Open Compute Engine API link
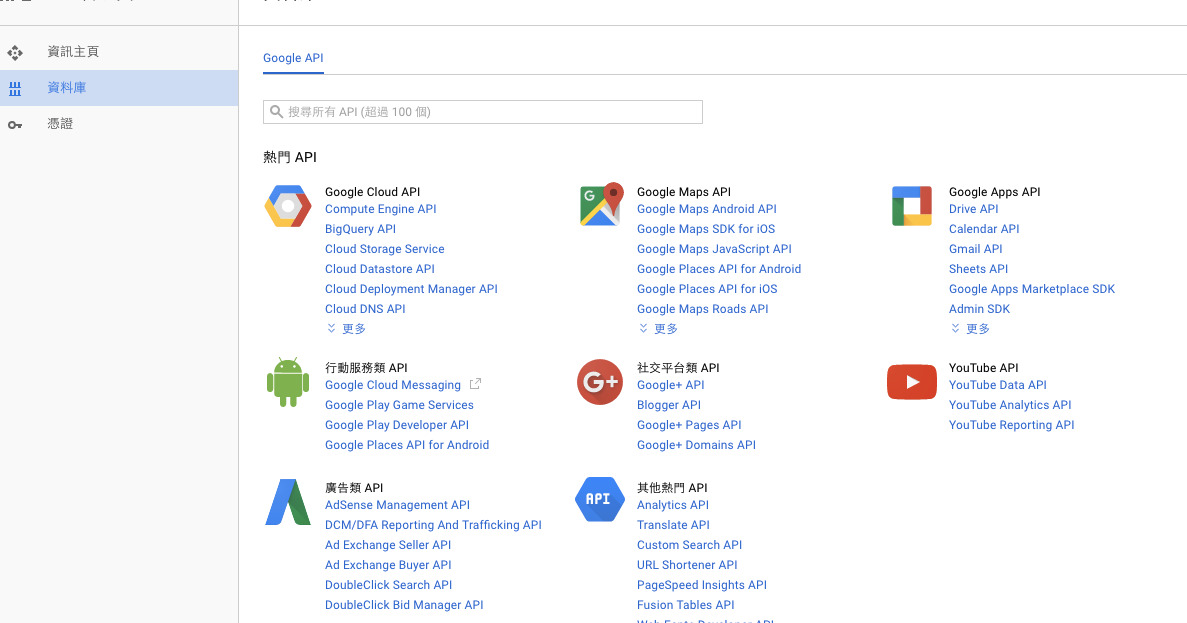This screenshot has height=623, width=1187. click(381, 209)
